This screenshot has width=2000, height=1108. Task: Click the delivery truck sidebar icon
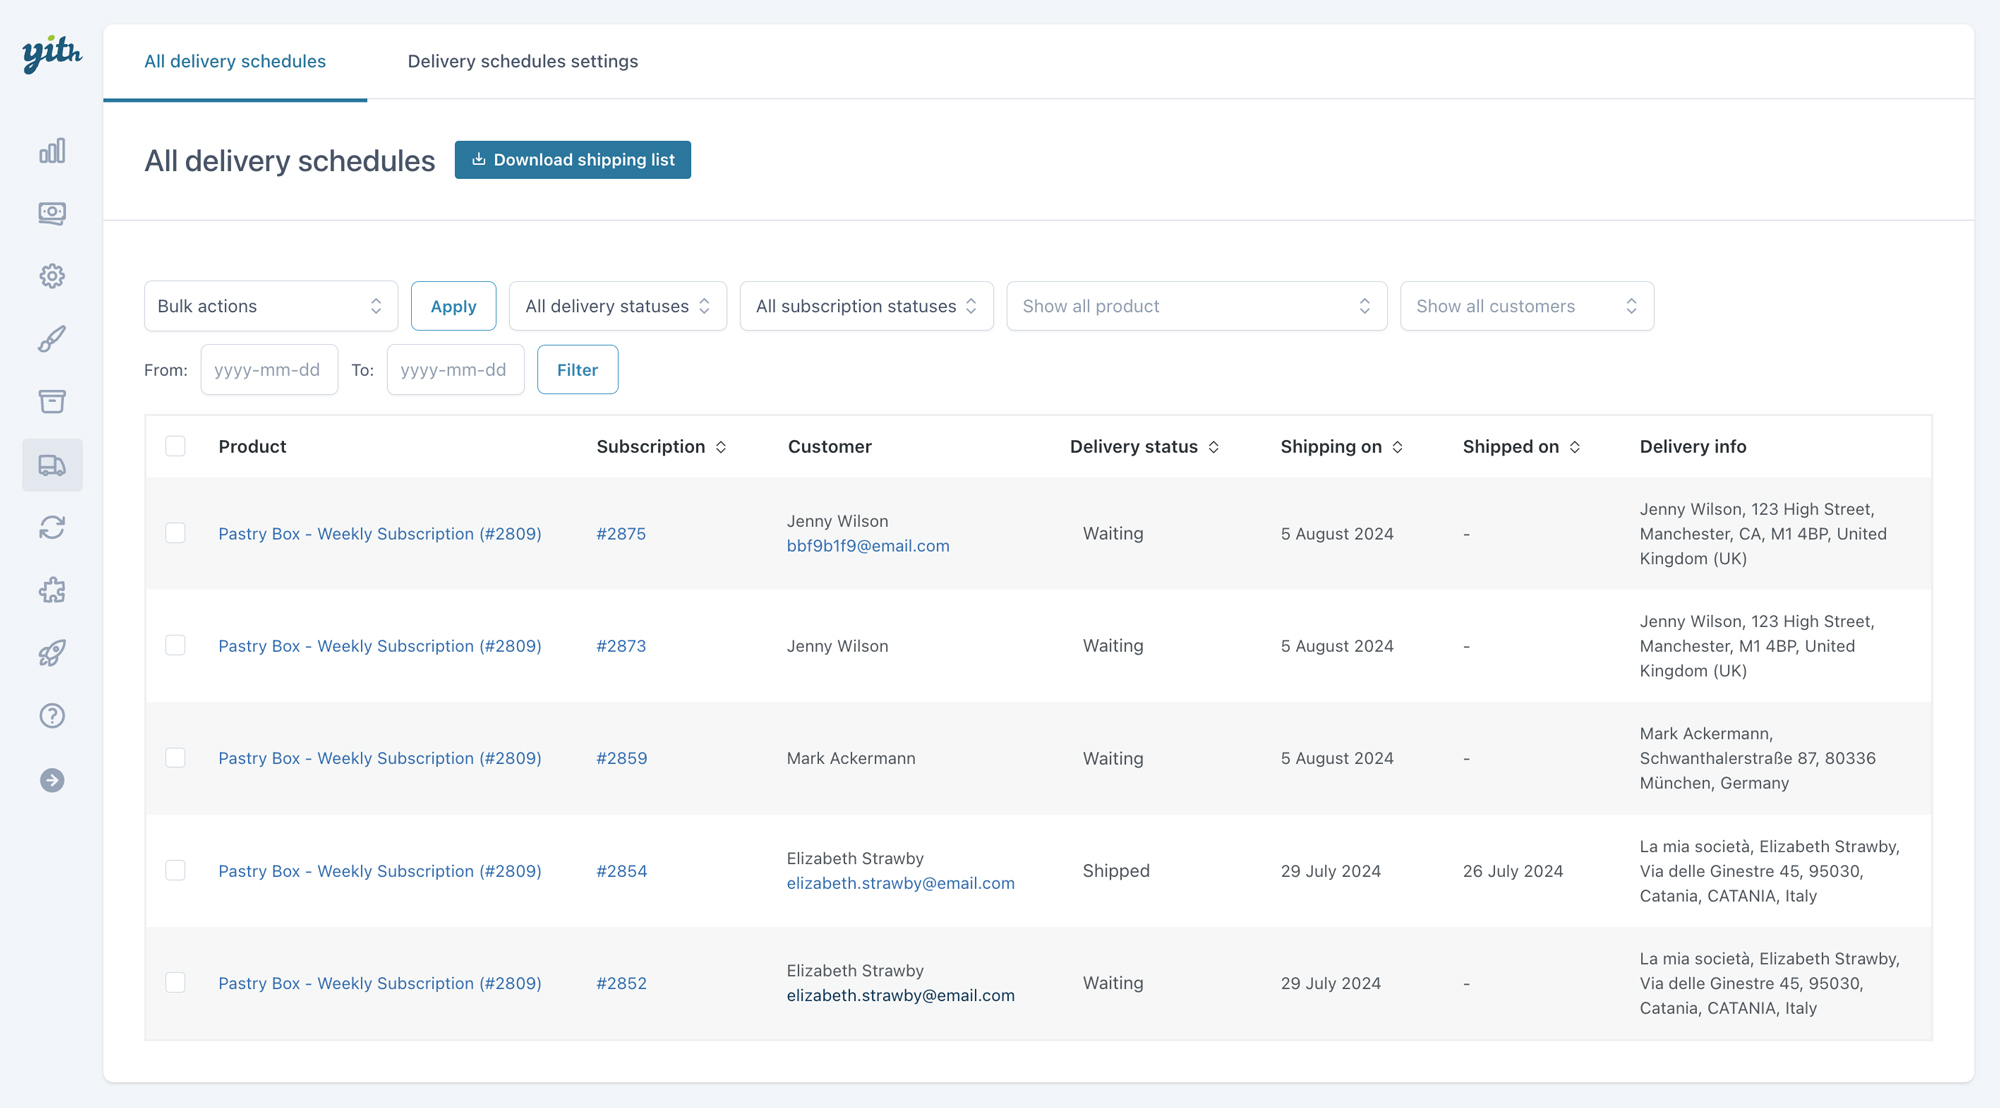coord(52,465)
